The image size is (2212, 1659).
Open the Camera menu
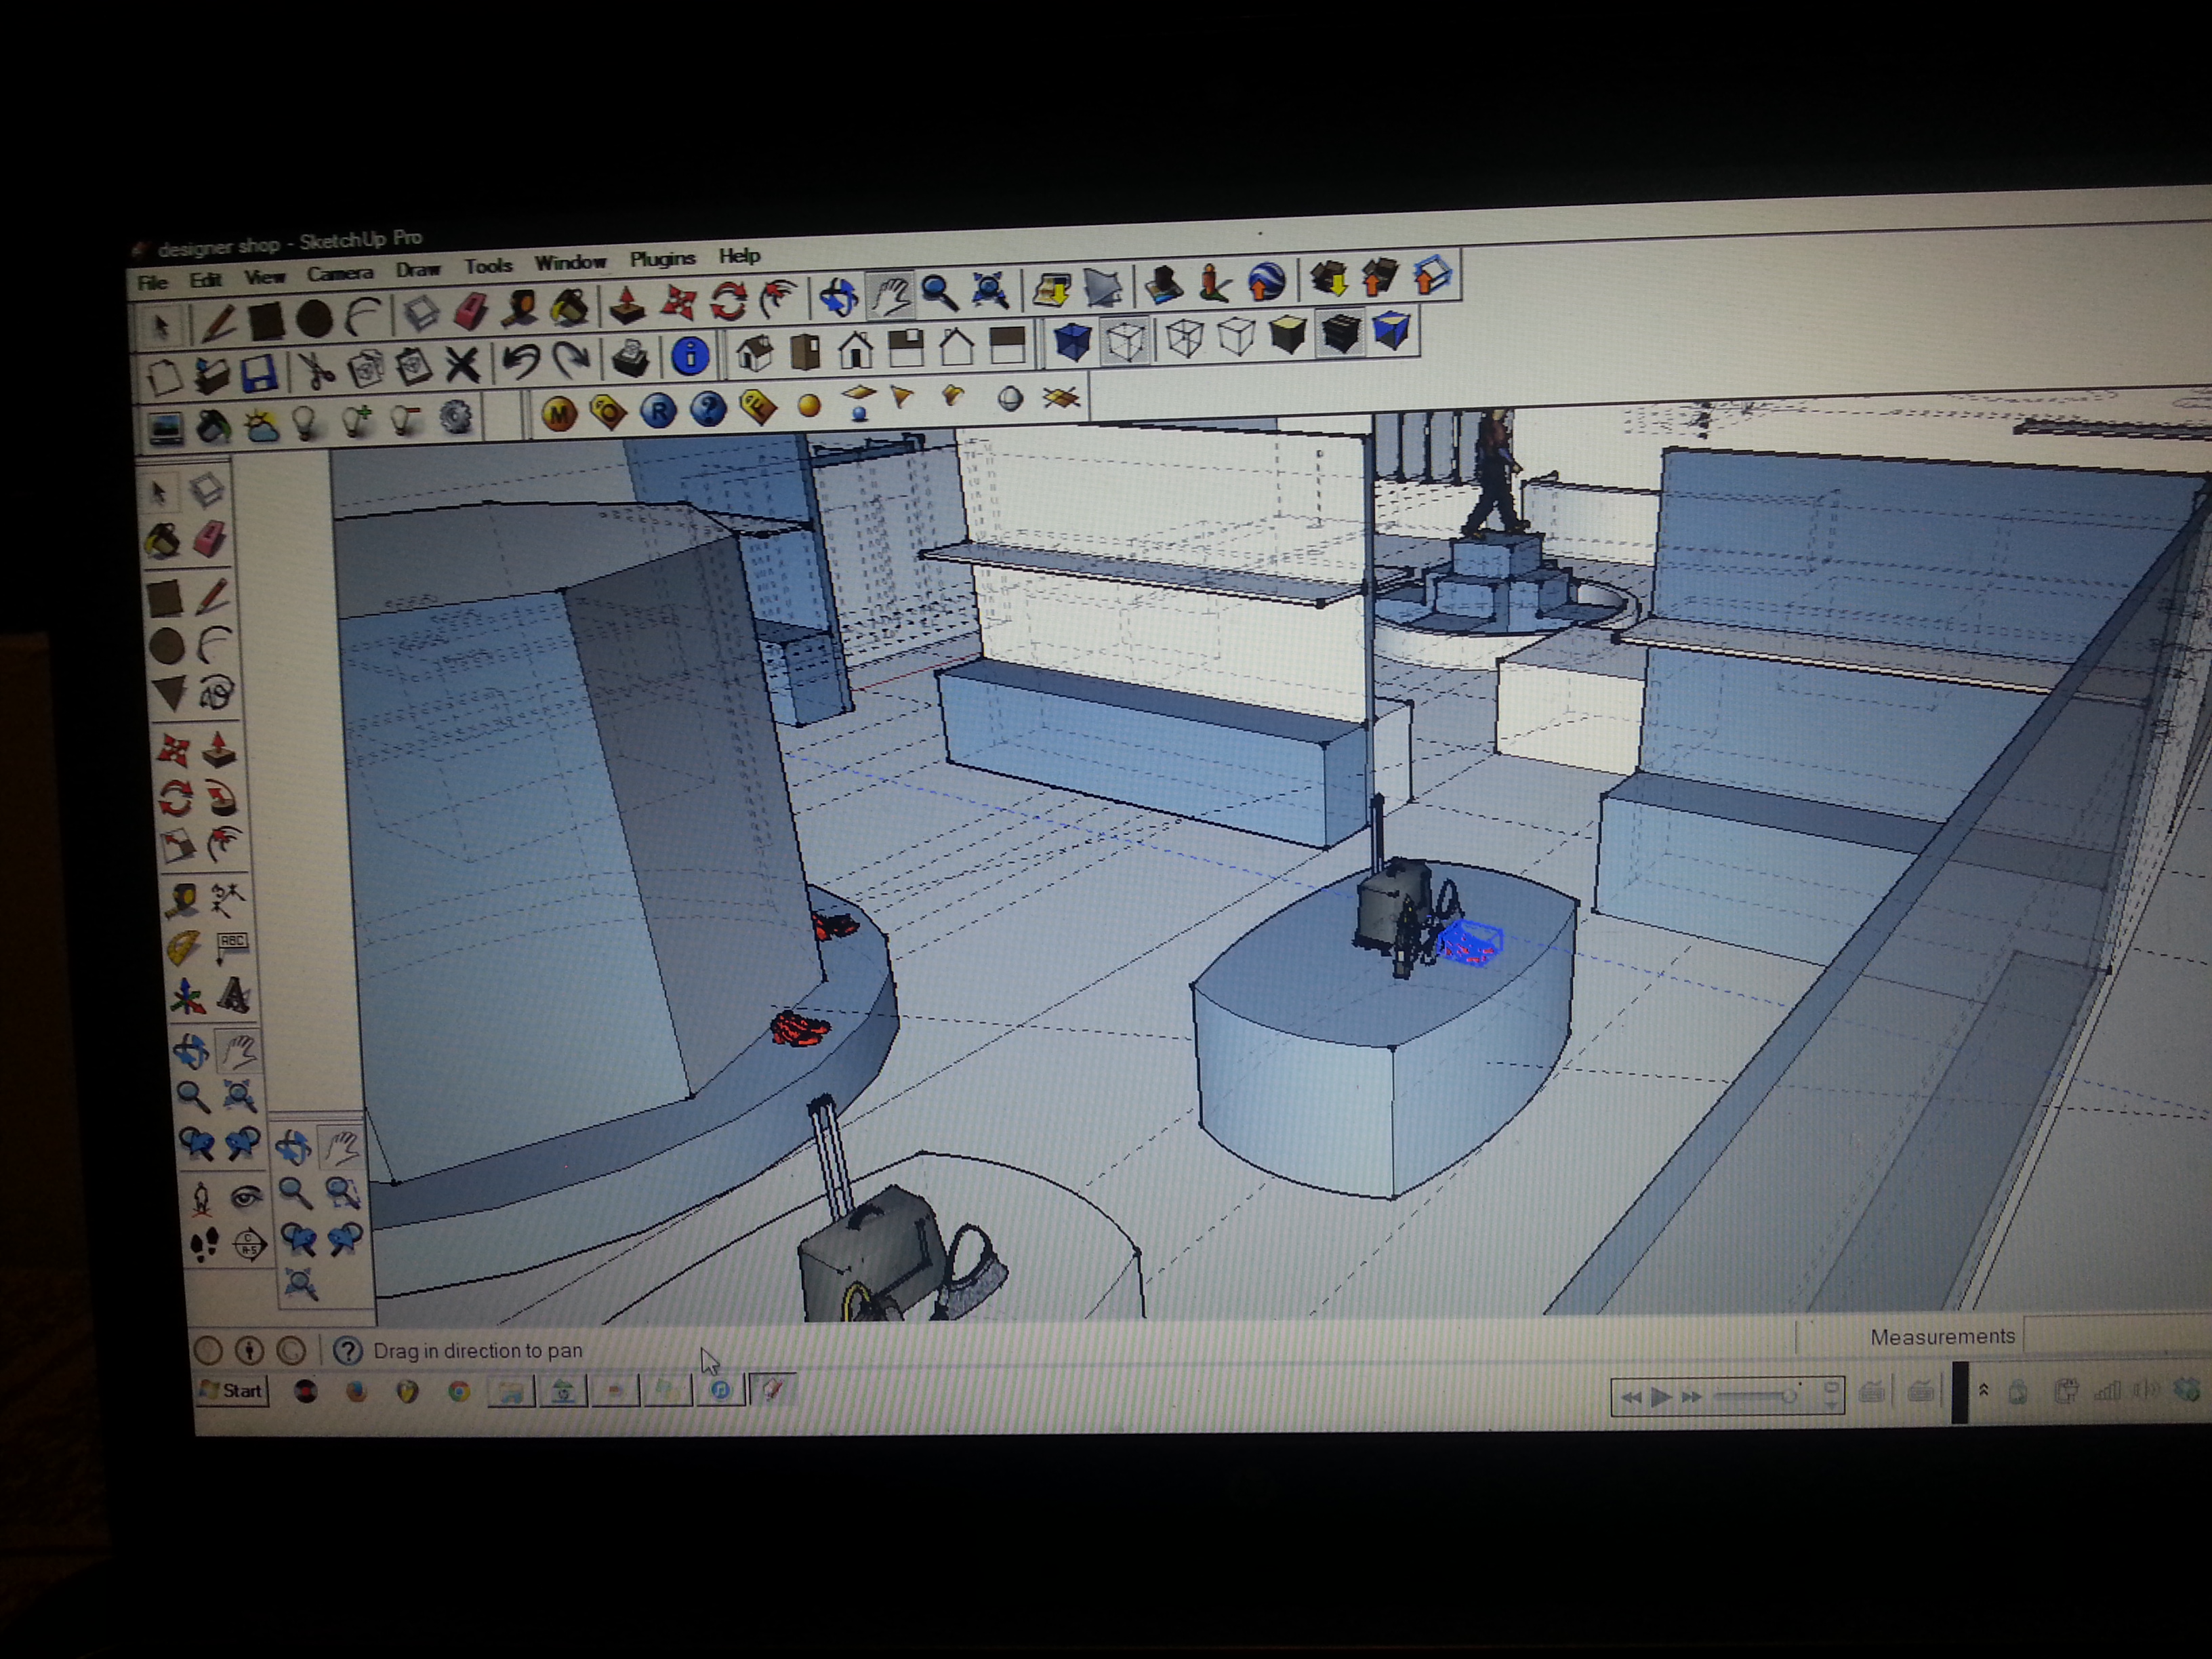339,274
